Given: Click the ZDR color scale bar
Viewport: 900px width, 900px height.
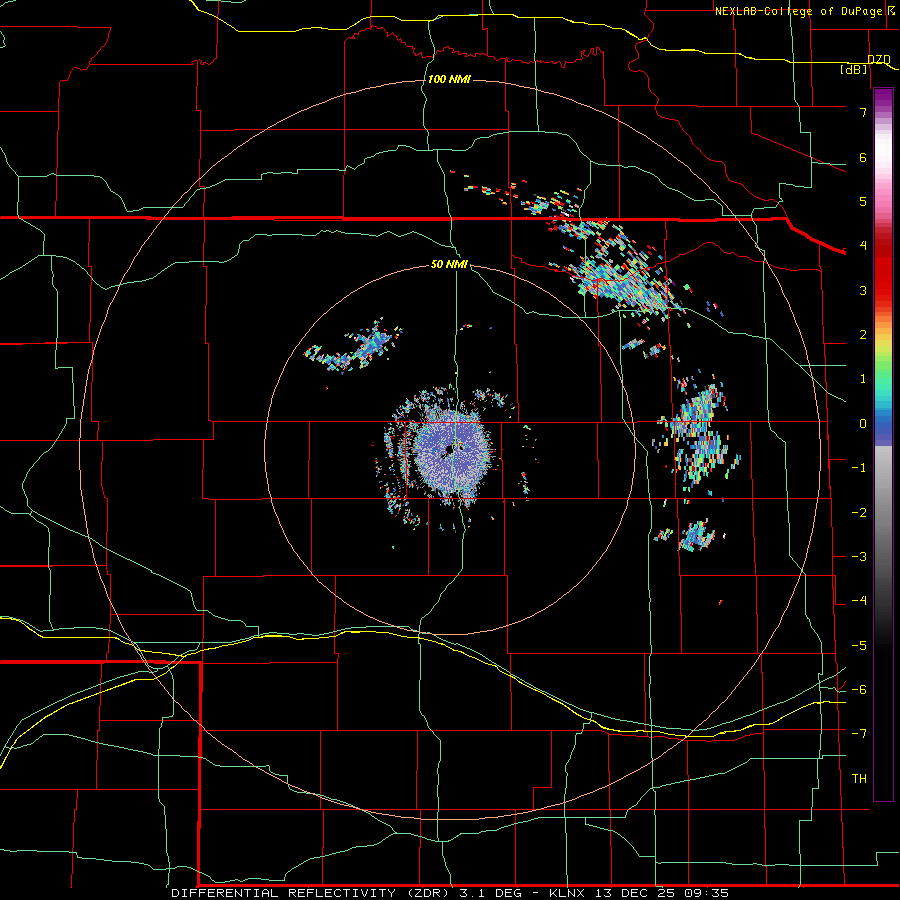Looking at the screenshot, I should click(883, 444).
